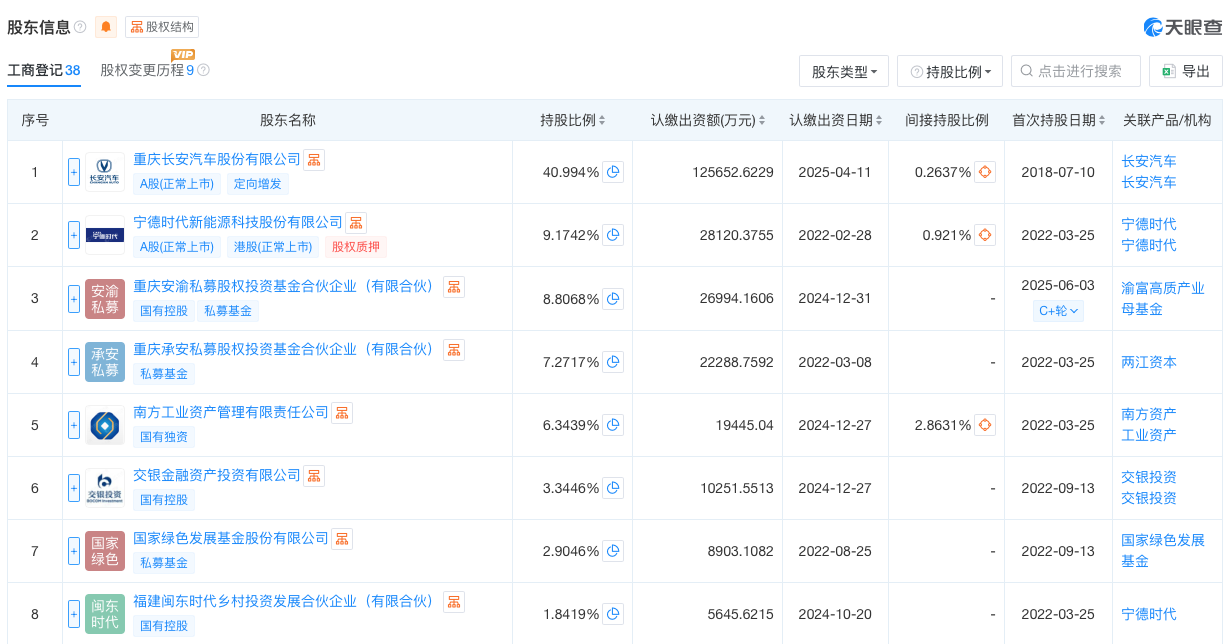Click pie chart icon next to 6.3439%
The image size is (1227, 644).
(x=614, y=425)
